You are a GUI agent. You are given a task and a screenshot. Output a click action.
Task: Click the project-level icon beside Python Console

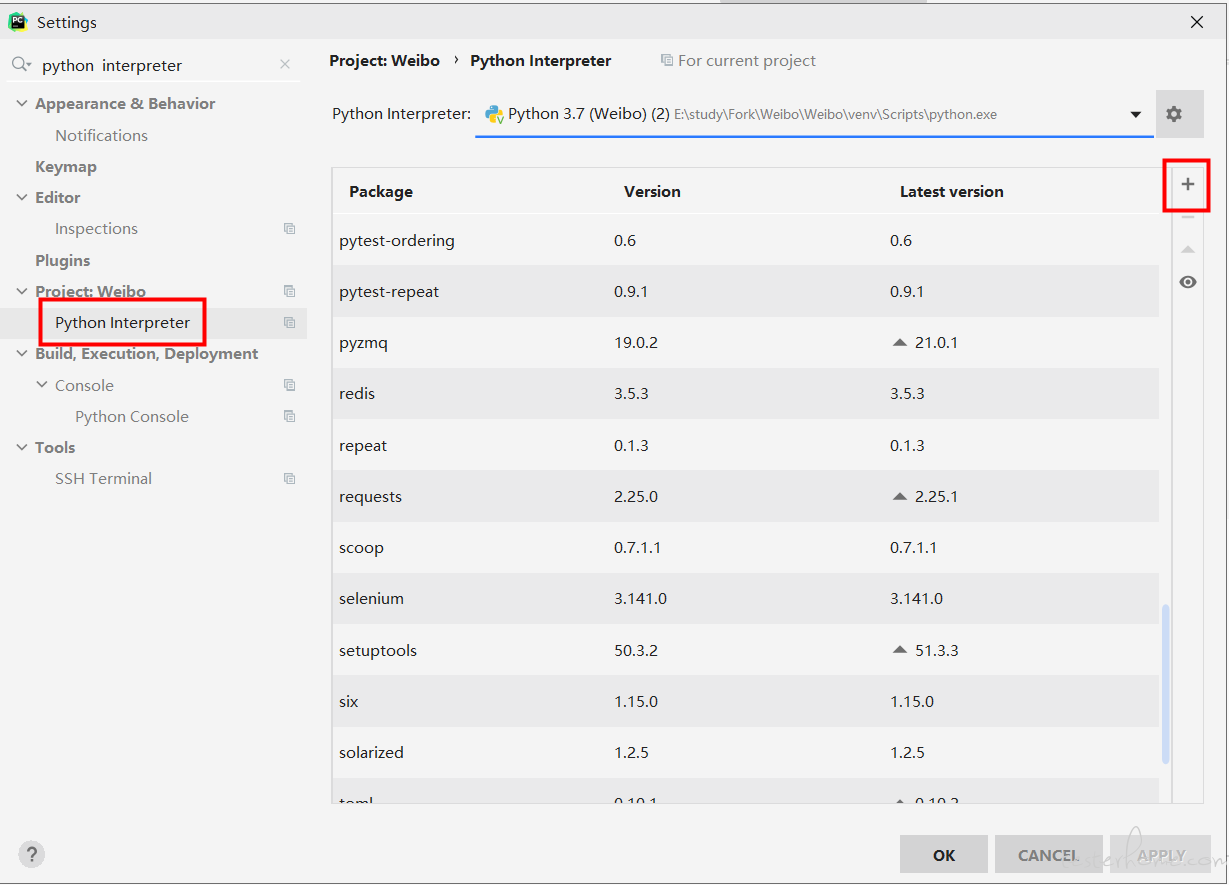[289, 417]
